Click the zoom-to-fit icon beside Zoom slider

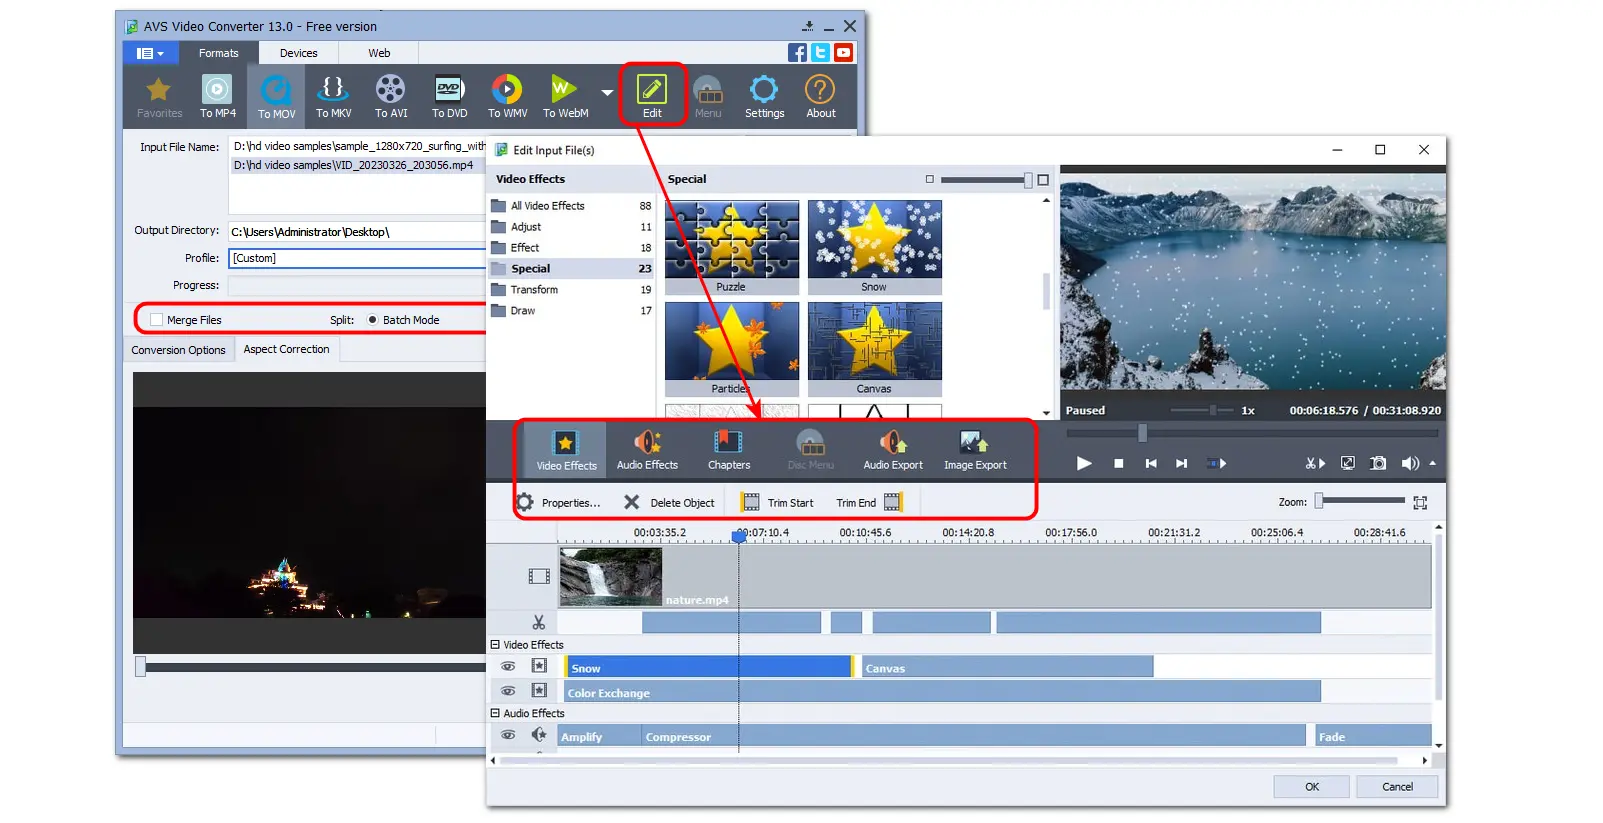pos(1420,502)
